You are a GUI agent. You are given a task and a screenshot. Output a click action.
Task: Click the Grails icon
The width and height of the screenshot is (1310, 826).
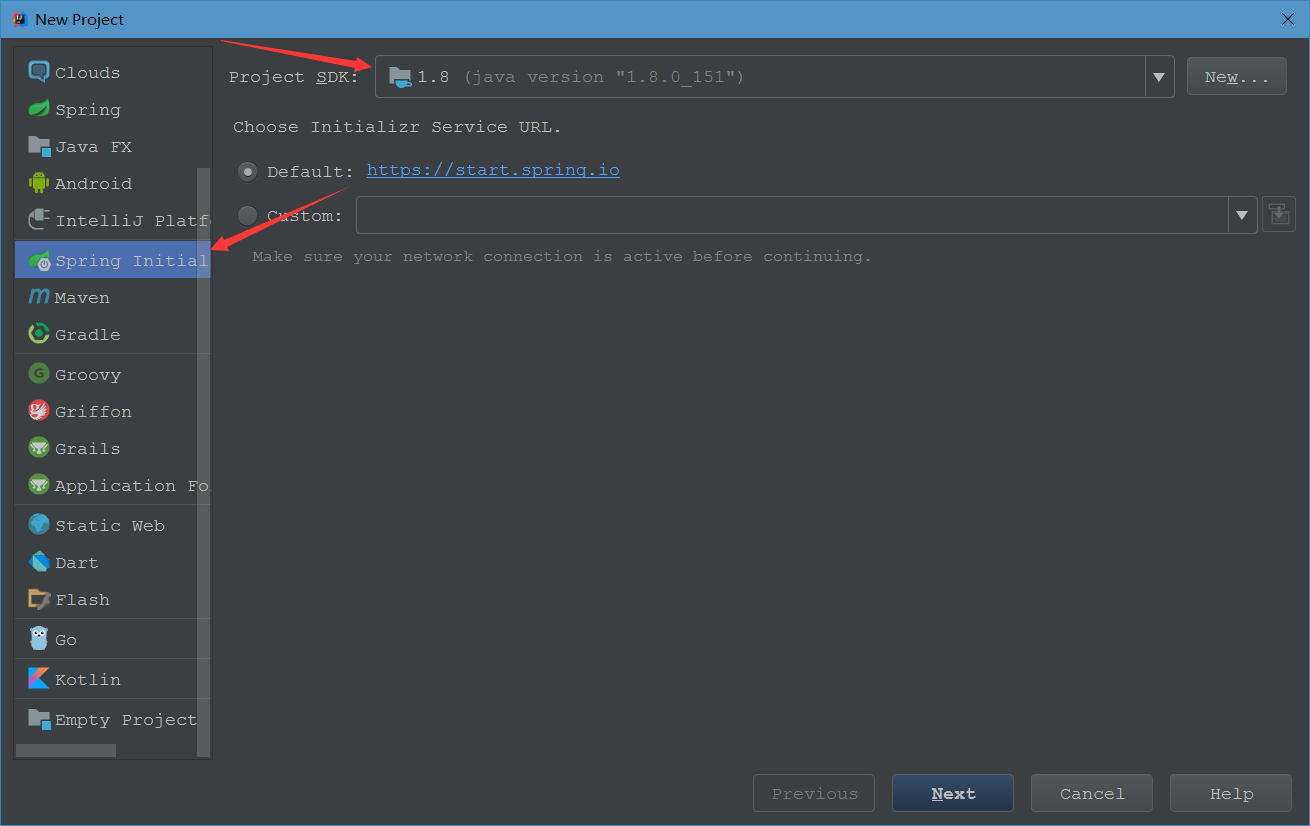(39, 448)
